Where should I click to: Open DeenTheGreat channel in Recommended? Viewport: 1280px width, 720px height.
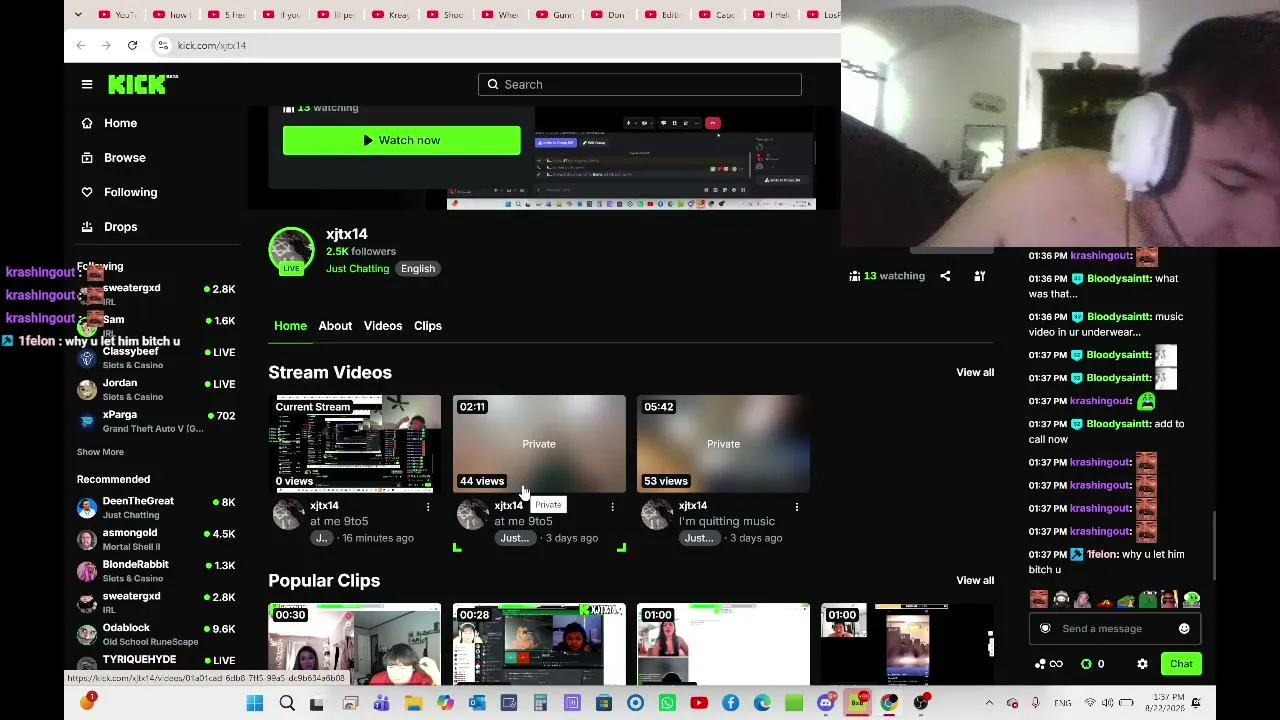pyautogui.click(x=156, y=508)
